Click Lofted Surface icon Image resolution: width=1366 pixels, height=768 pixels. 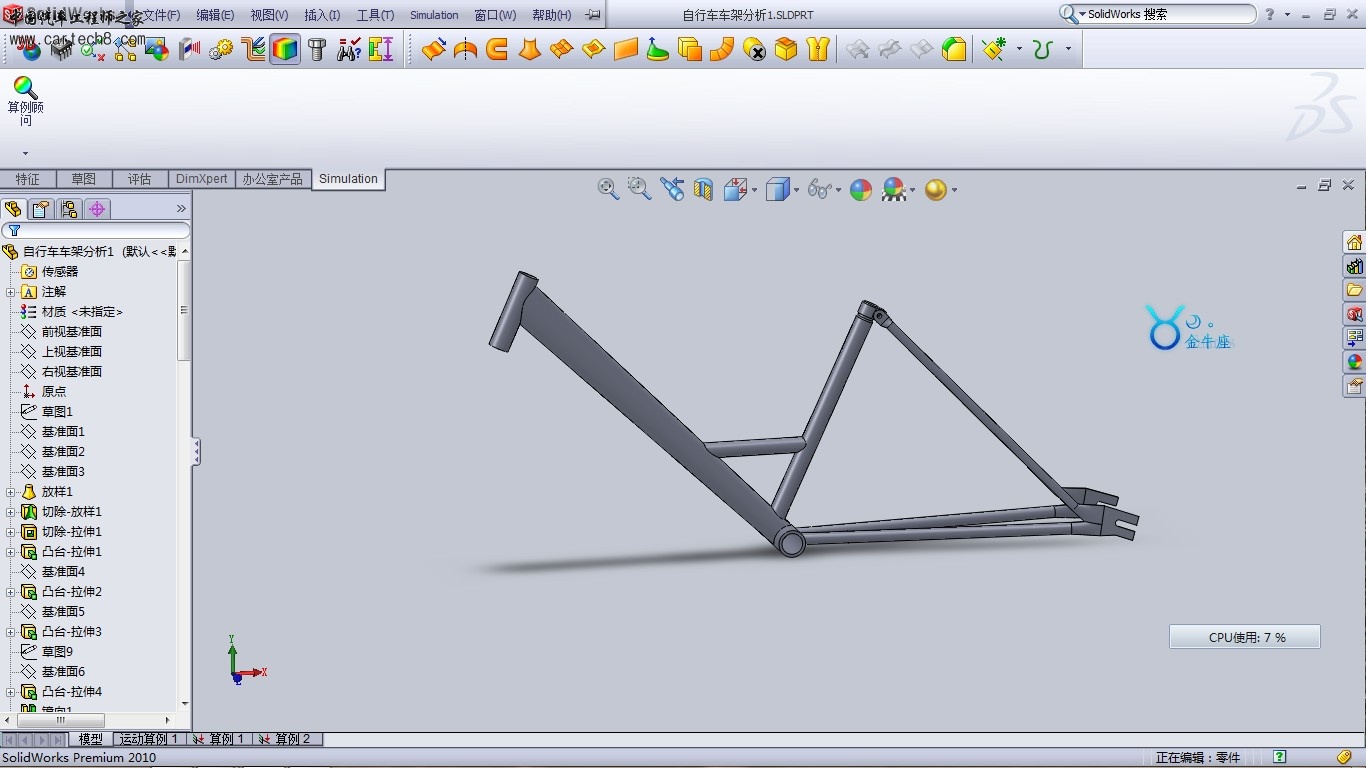point(529,49)
